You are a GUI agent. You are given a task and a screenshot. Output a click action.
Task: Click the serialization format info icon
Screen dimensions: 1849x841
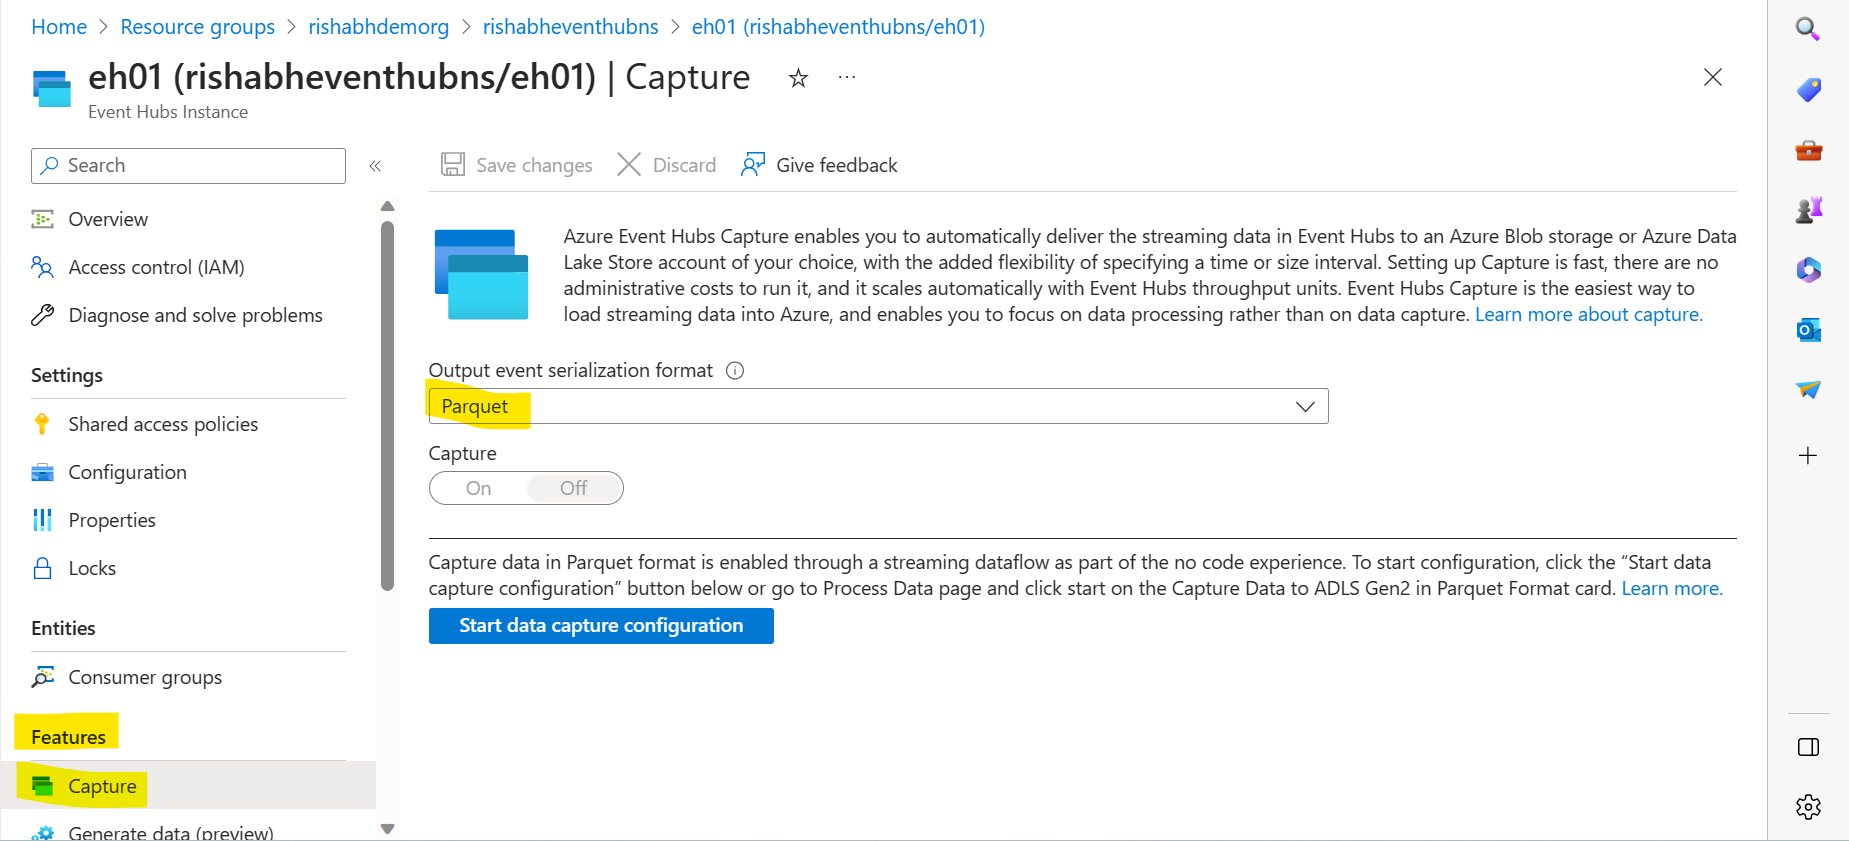[x=735, y=371]
